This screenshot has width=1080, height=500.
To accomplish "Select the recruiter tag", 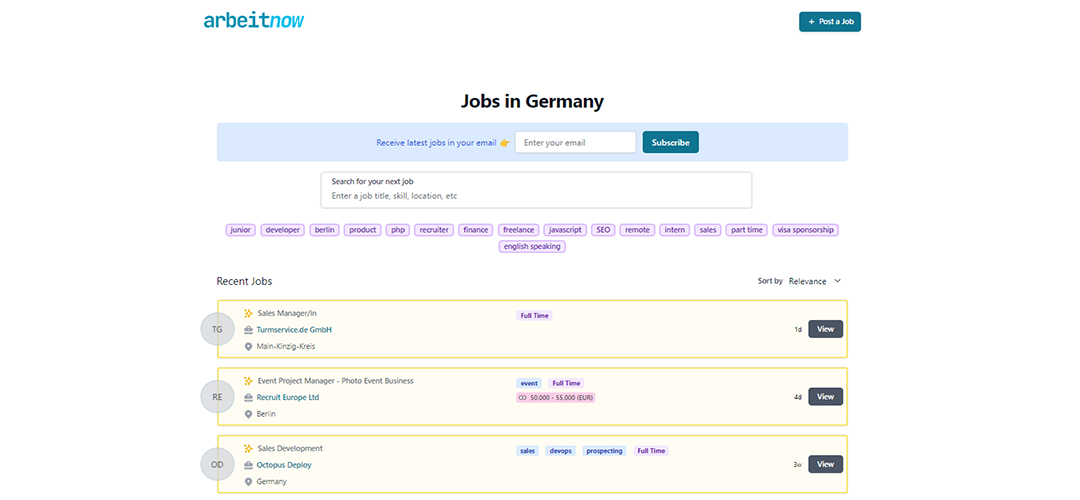I will (434, 230).
